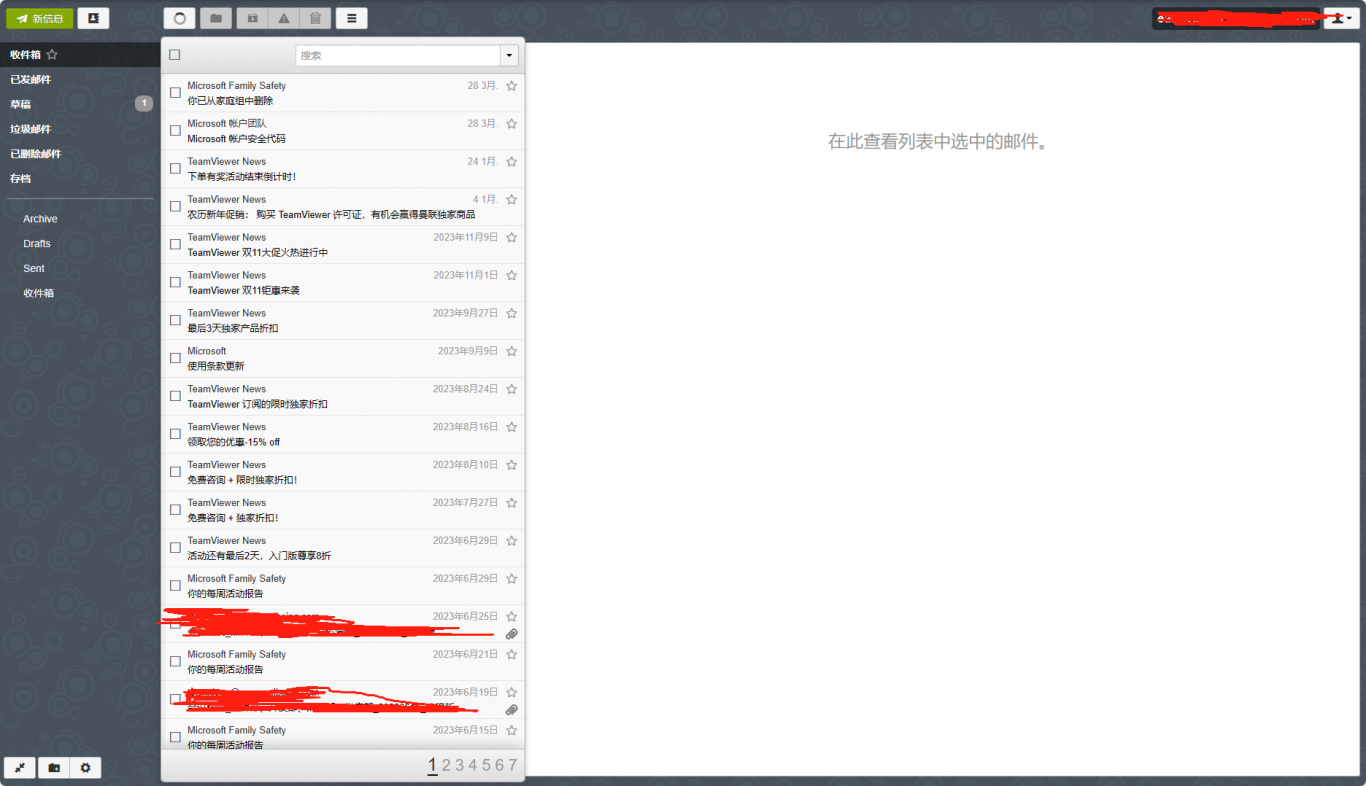
Task: Open the 已发邮件 folder
Action: (80, 80)
